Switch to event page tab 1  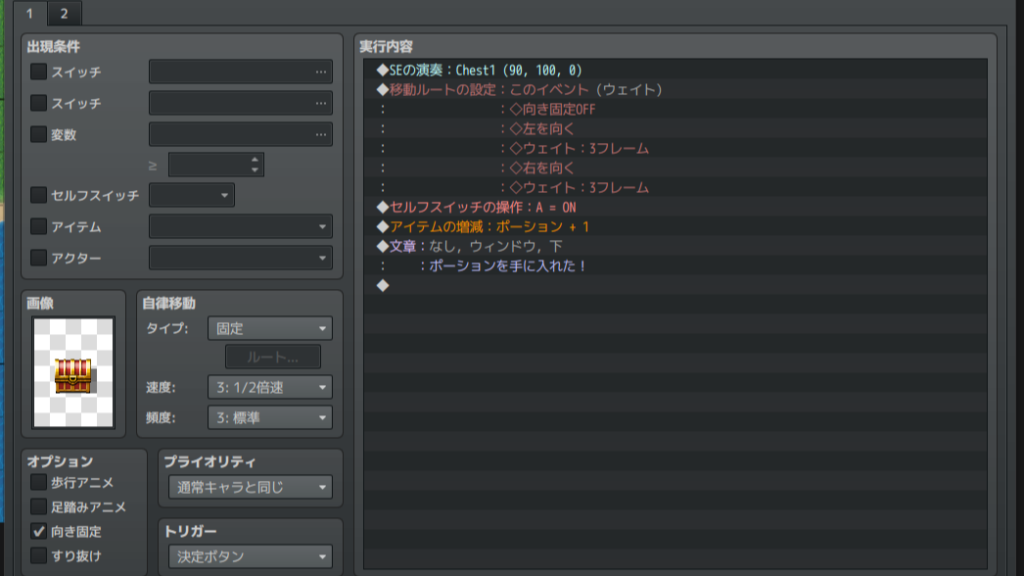pos(30,13)
